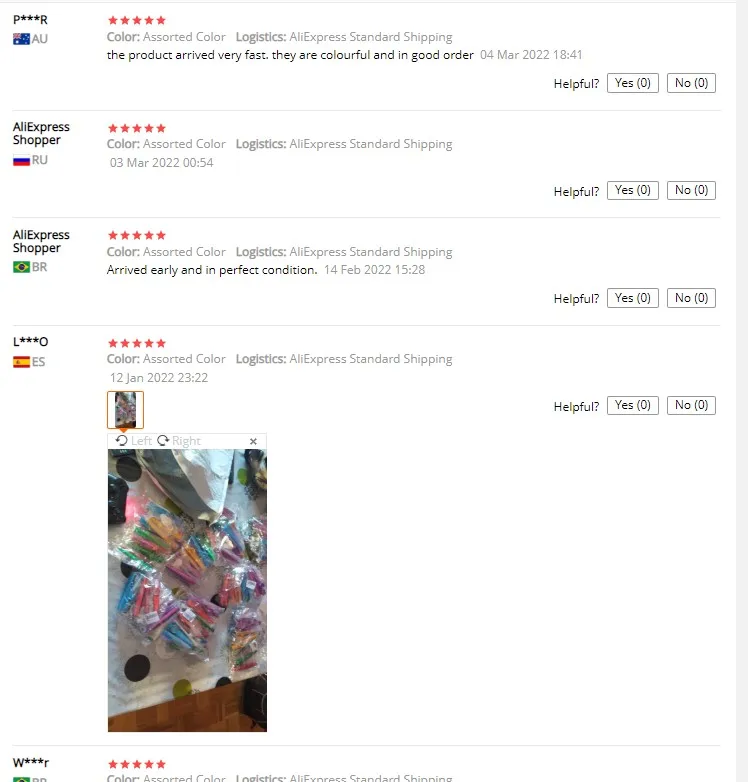Click the Australian flag icon by P***R
The height and width of the screenshot is (782, 748).
point(21,39)
